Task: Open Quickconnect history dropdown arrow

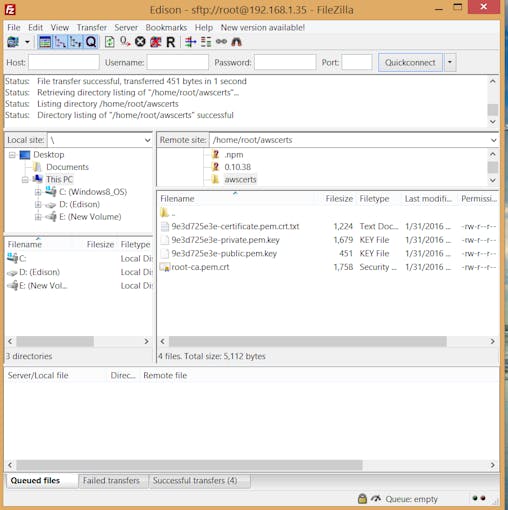Action: pyautogui.click(x=450, y=62)
